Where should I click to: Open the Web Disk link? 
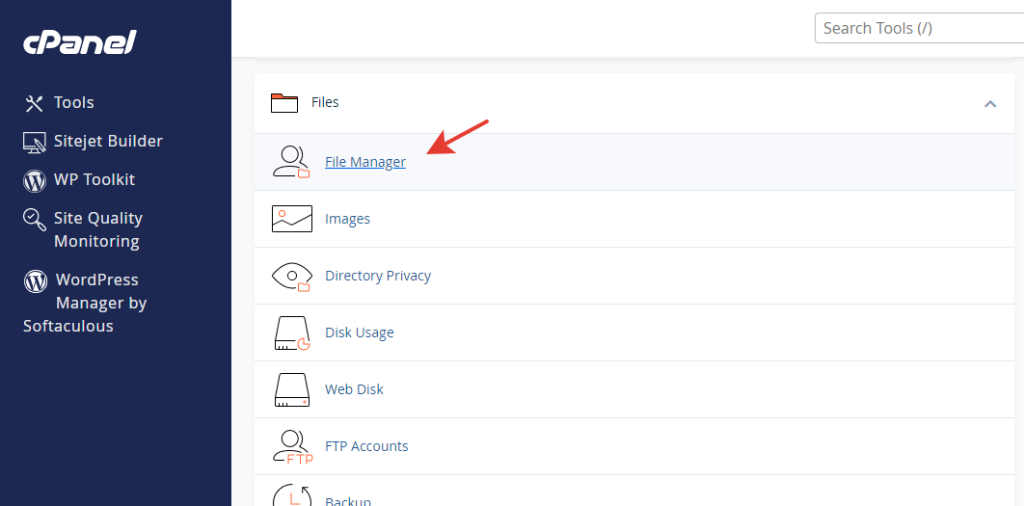(354, 389)
